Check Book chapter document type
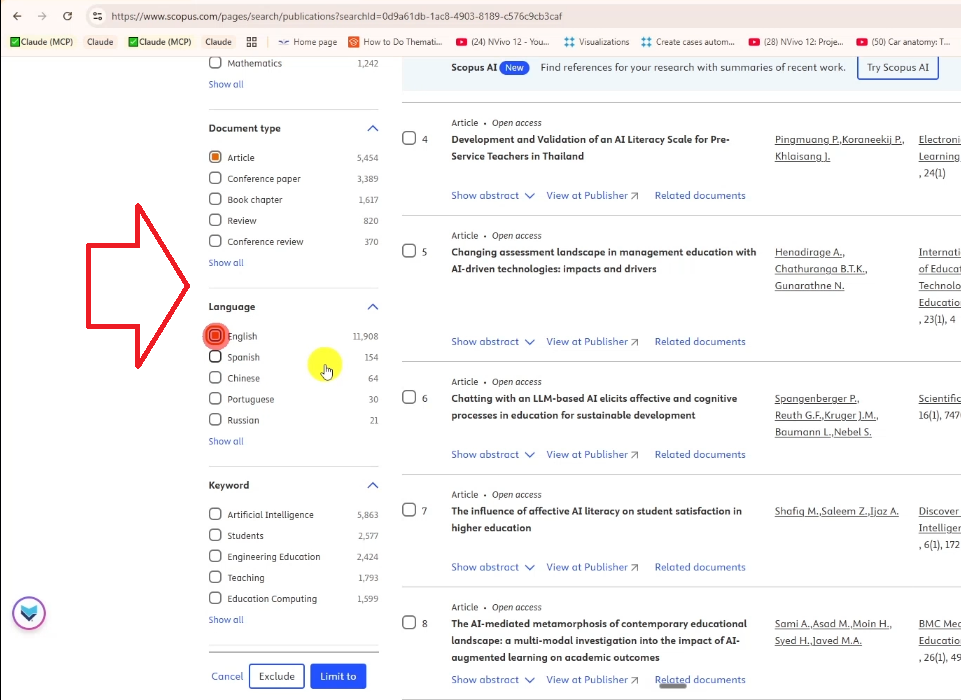 pos(215,199)
